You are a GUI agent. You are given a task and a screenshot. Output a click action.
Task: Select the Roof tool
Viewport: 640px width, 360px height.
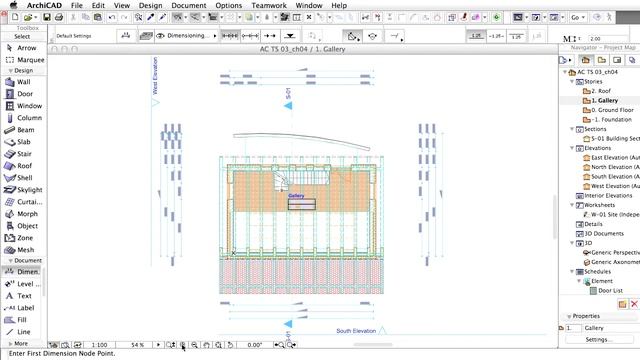coord(23,166)
